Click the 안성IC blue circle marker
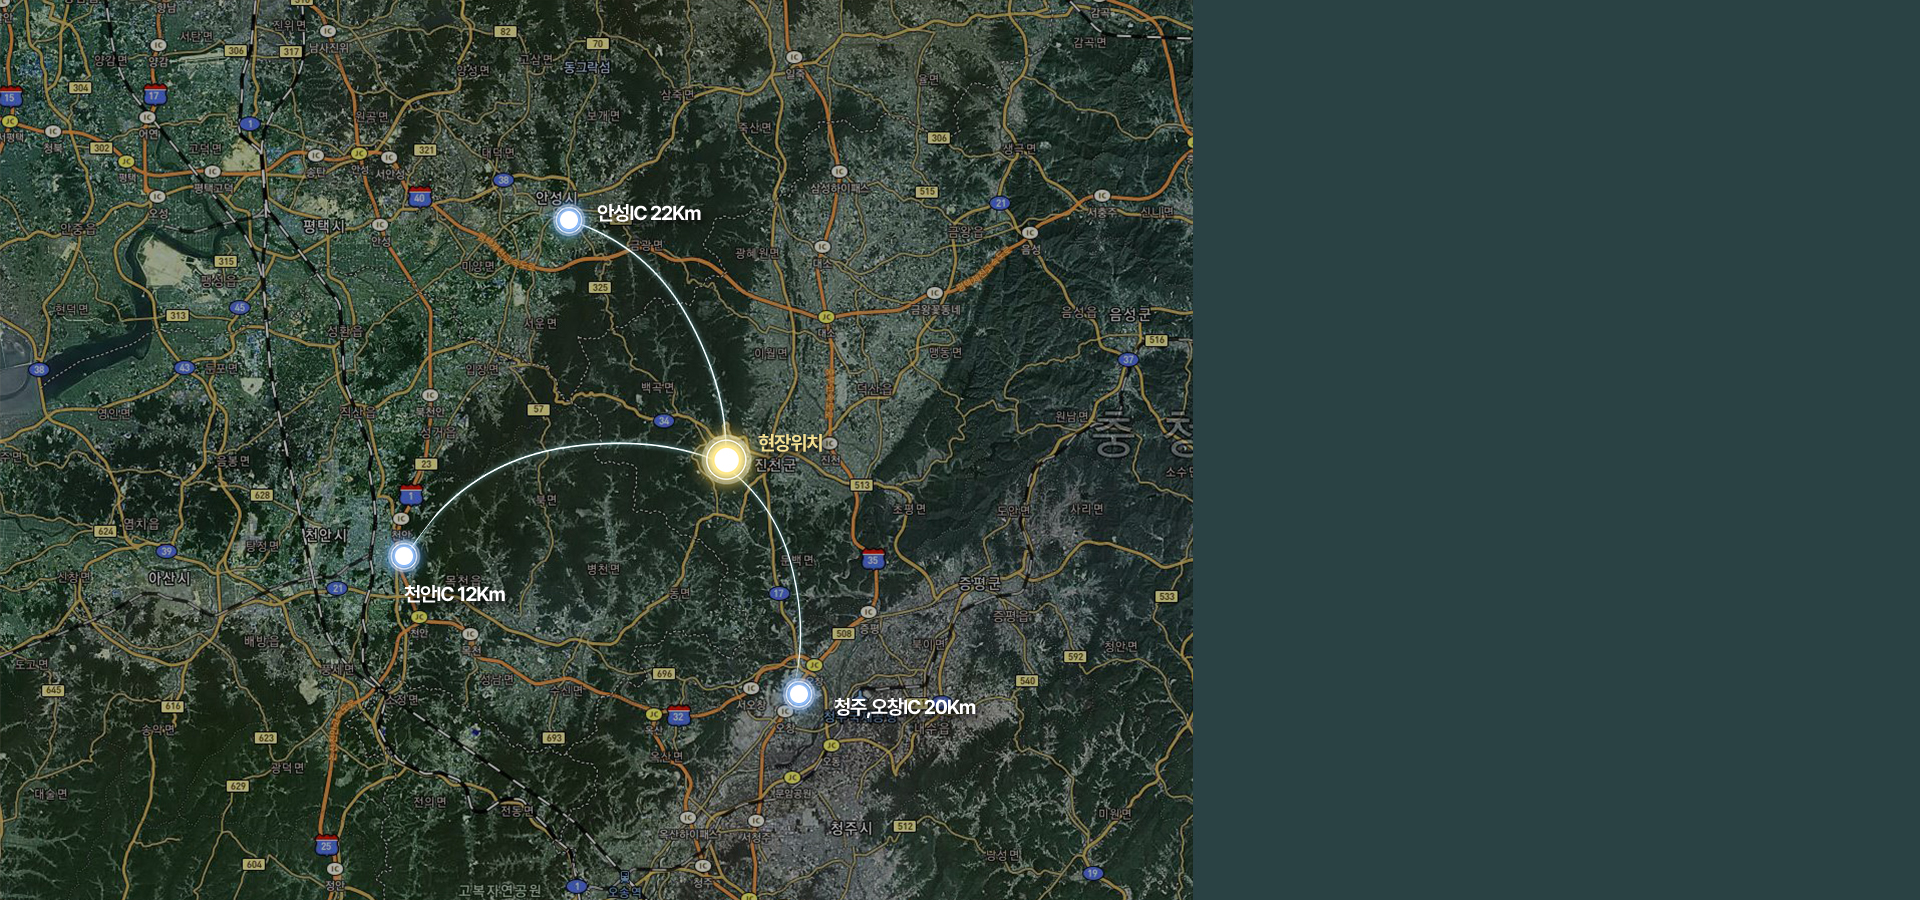 pos(569,220)
